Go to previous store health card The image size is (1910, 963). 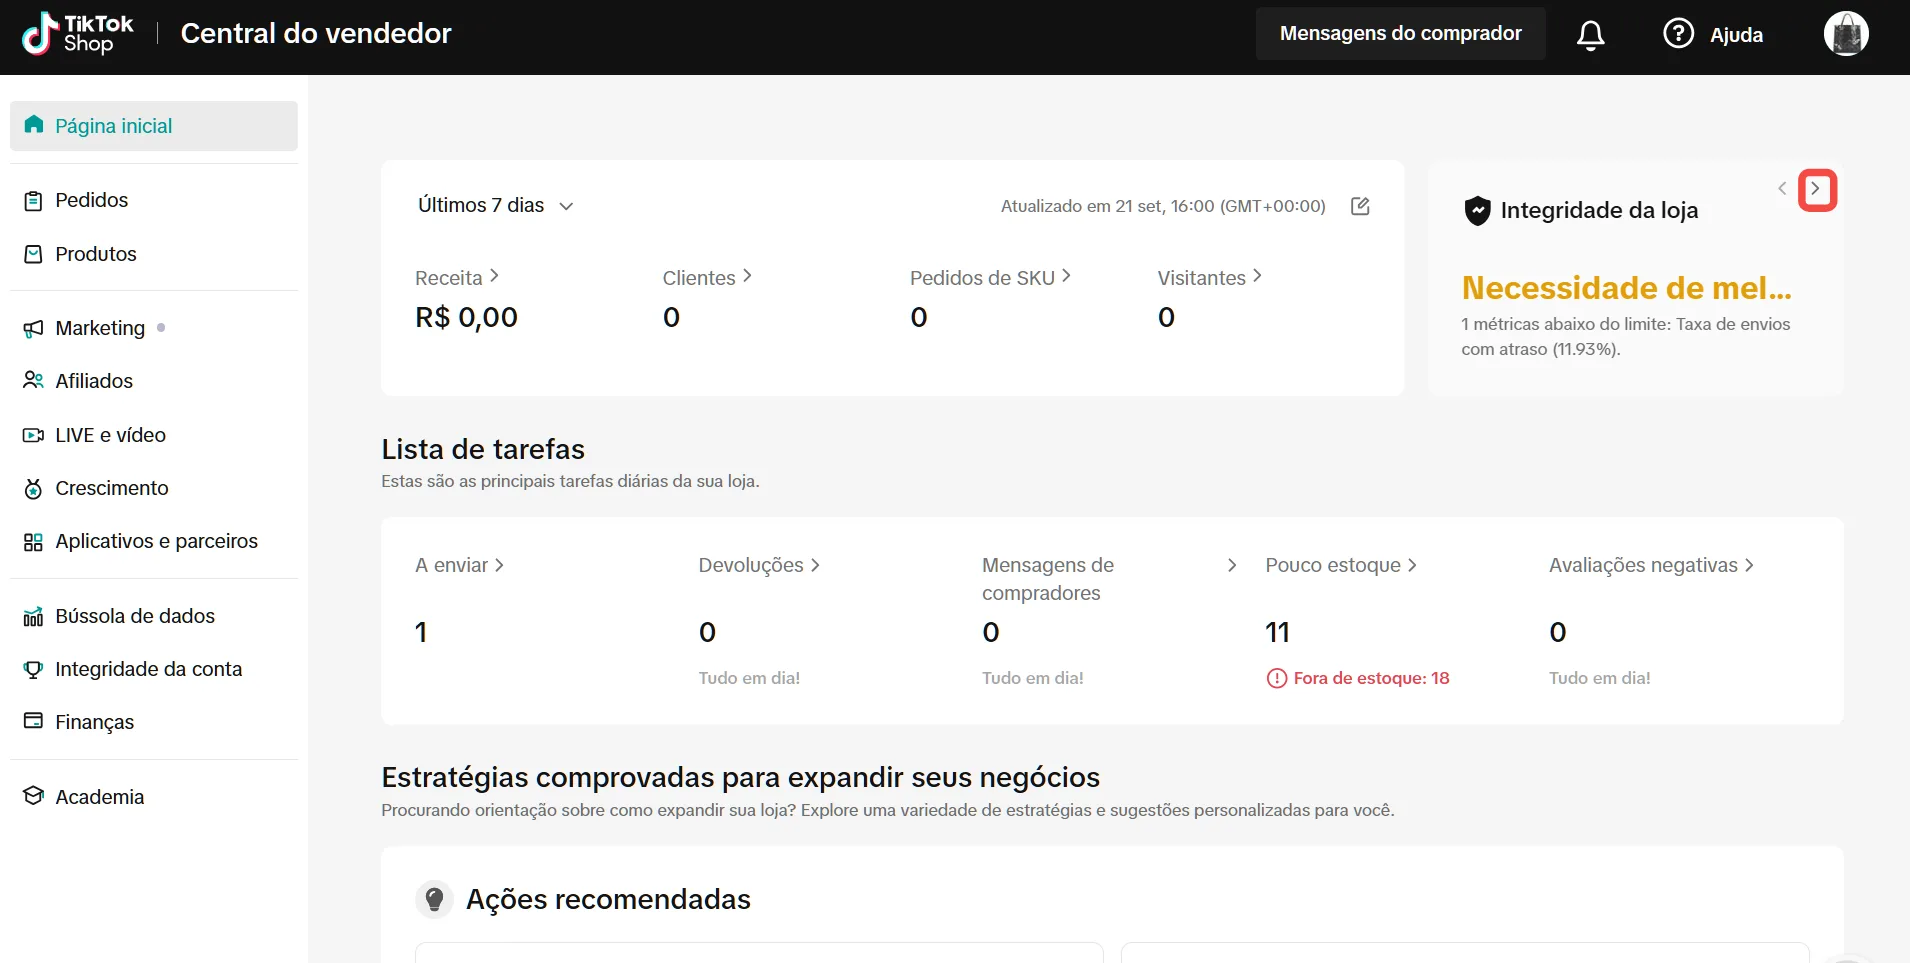pyautogui.click(x=1782, y=188)
